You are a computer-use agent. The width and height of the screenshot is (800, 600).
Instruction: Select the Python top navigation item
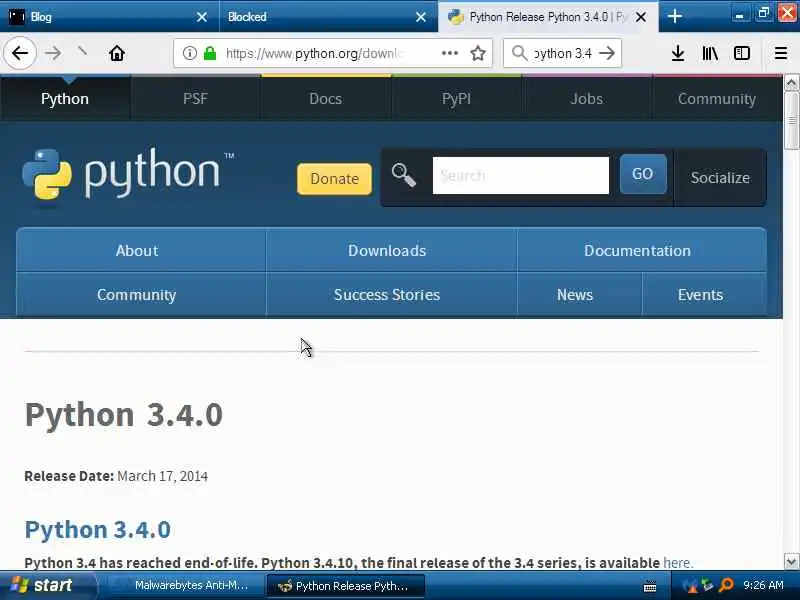(65, 98)
